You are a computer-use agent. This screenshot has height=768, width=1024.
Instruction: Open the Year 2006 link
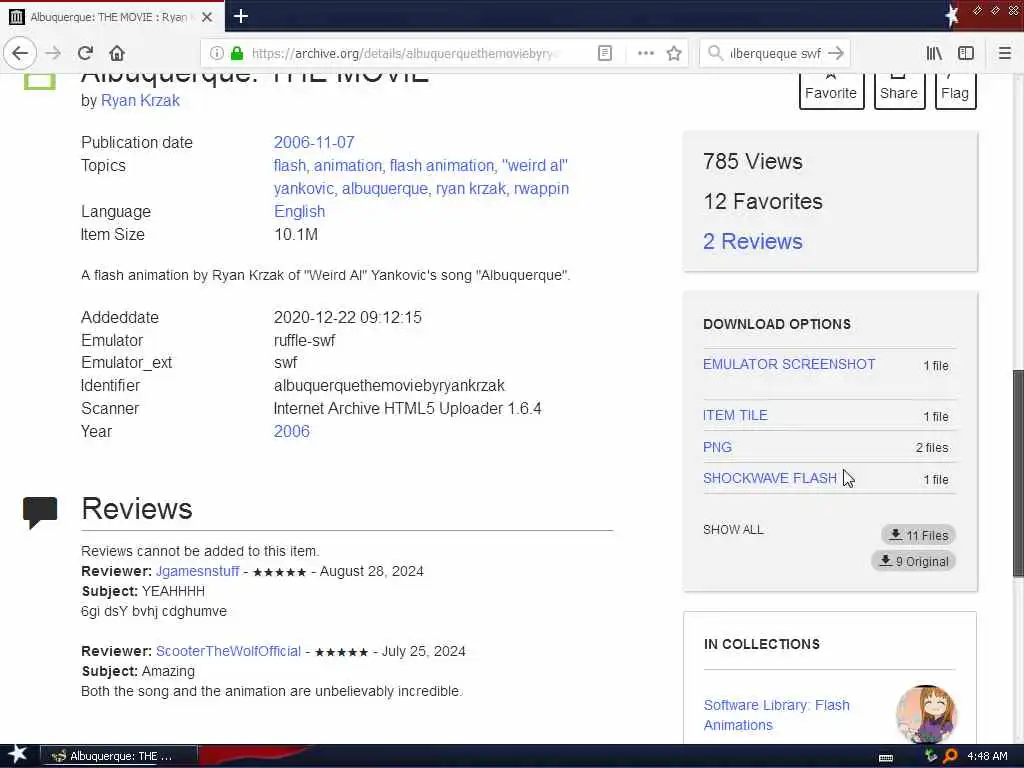coord(291,432)
